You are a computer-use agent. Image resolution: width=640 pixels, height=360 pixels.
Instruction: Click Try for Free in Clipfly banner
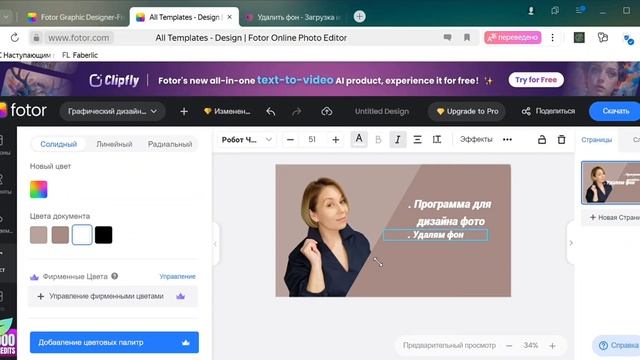[536, 80]
